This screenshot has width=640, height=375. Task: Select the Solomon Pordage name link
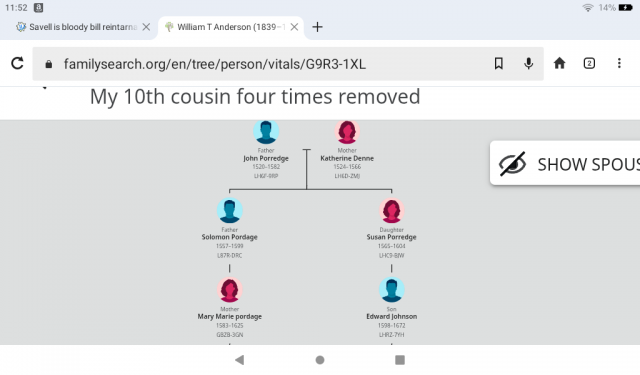coord(229,237)
